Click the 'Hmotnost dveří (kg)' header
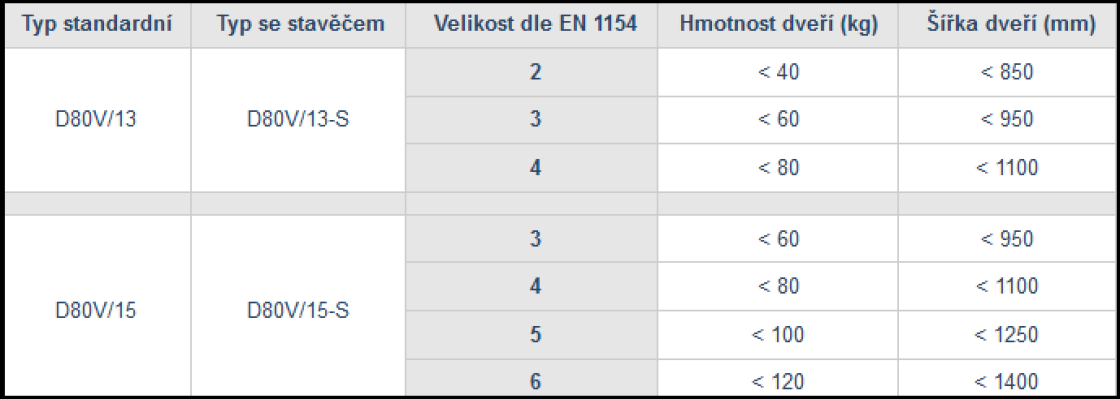1120x399 pixels. click(778, 24)
